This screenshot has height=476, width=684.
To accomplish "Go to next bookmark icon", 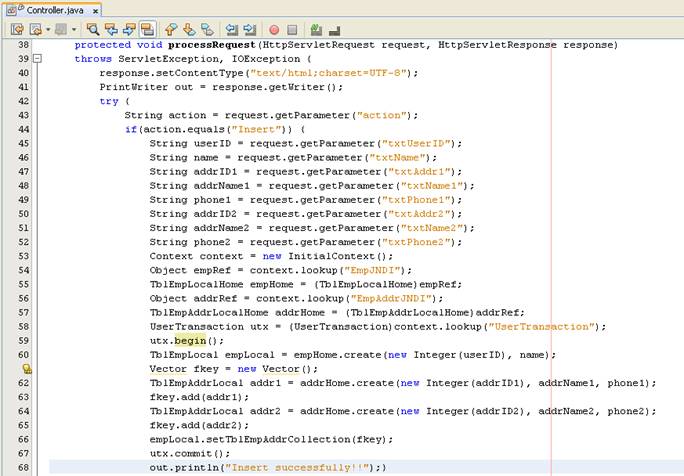I will click(189, 30).
